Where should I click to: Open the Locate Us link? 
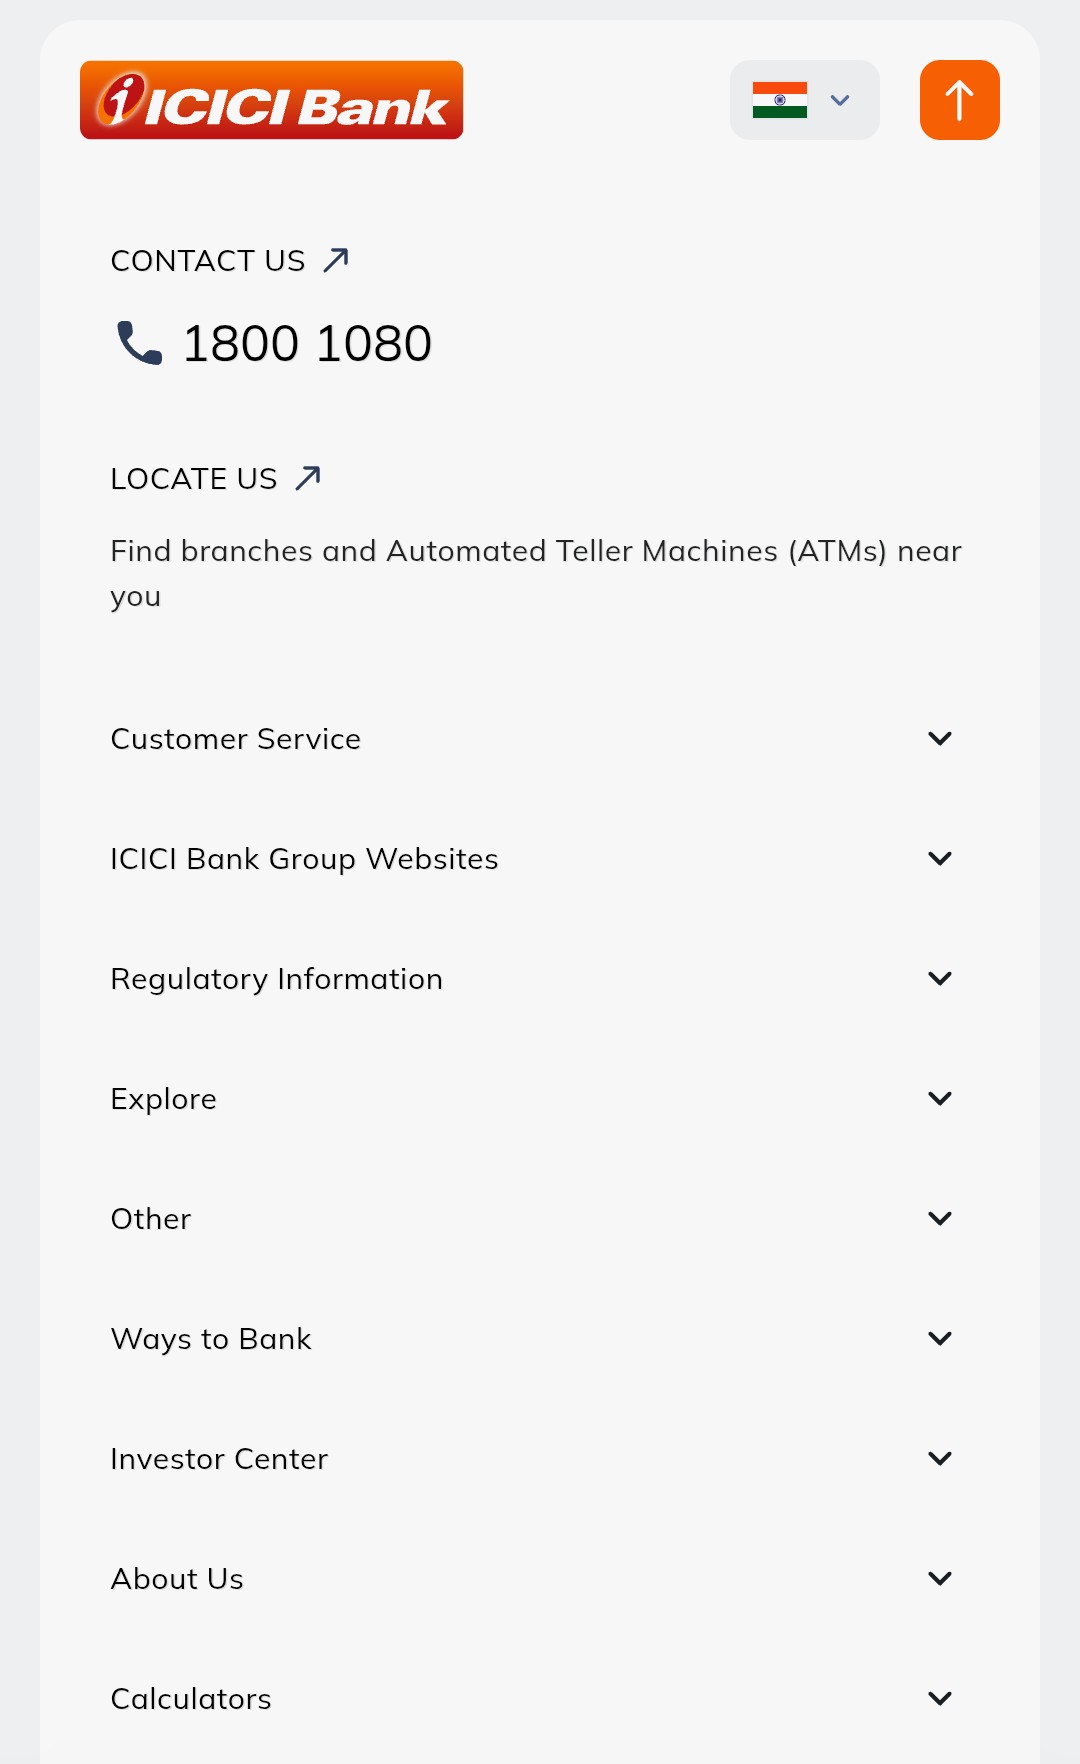pyautogui.click(x=194, y=479)
